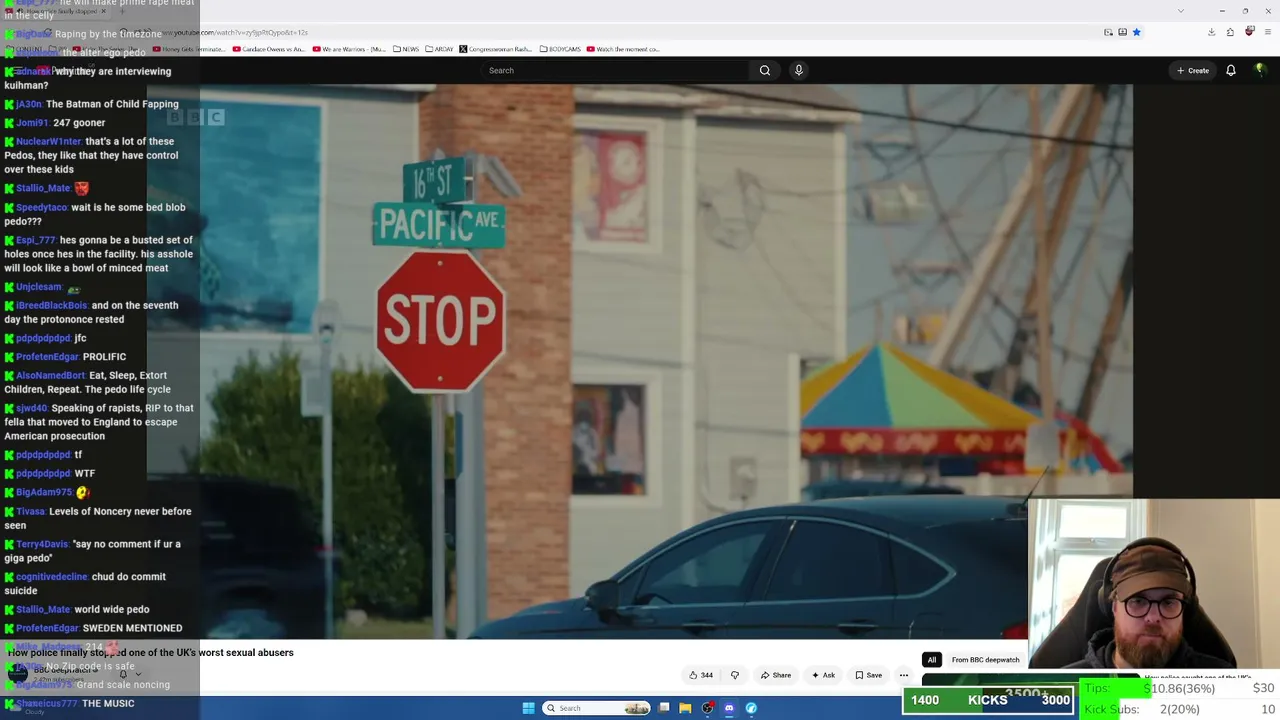The image size is (1280, 720).
Task: Click chat username Speedytaco
Action: point(42,207)
